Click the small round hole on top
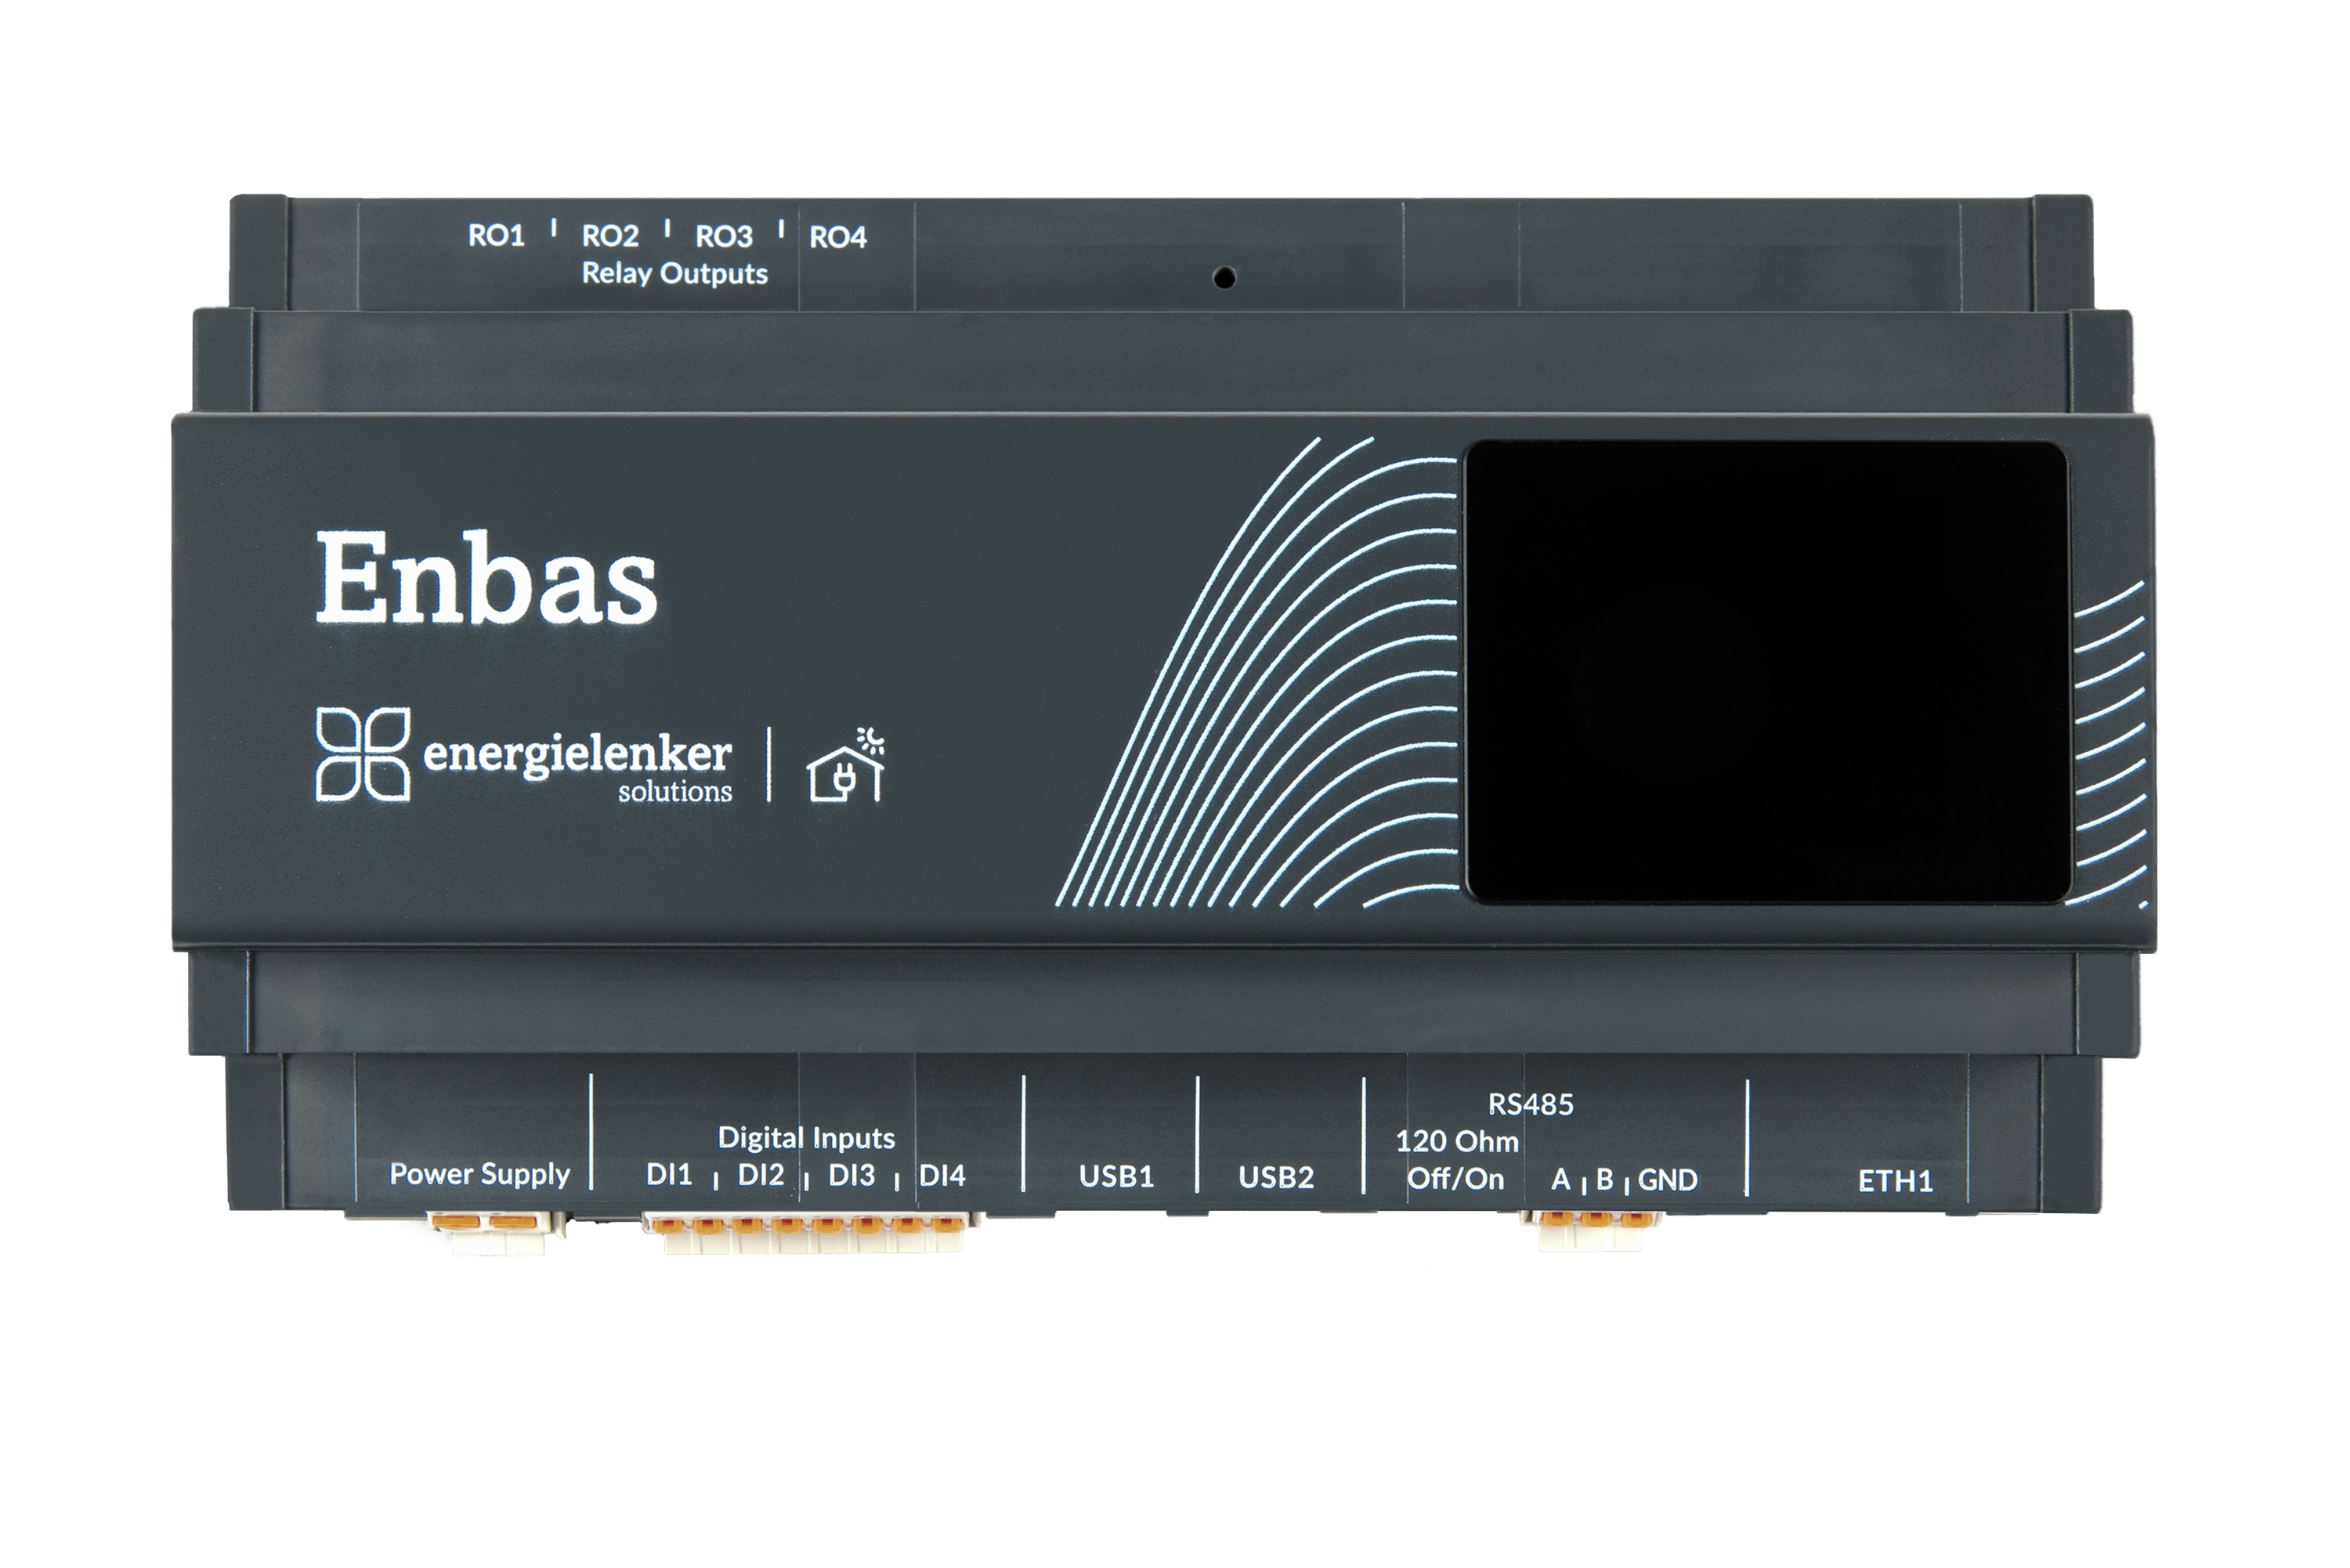The height and width of the screenshot is (1568, 2350). point(1224,278)
